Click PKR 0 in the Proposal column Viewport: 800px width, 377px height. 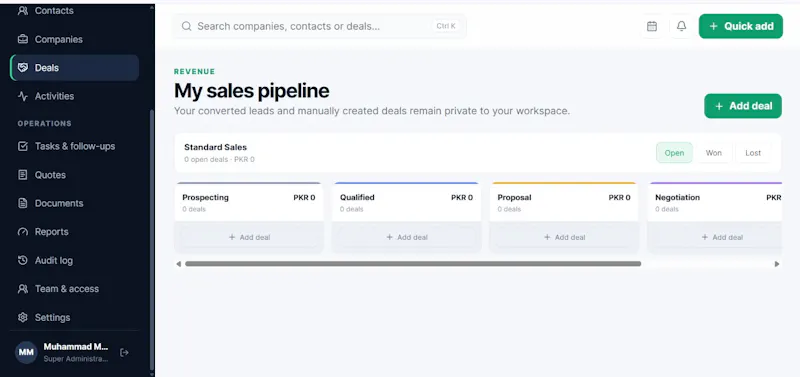click(619, 197)
